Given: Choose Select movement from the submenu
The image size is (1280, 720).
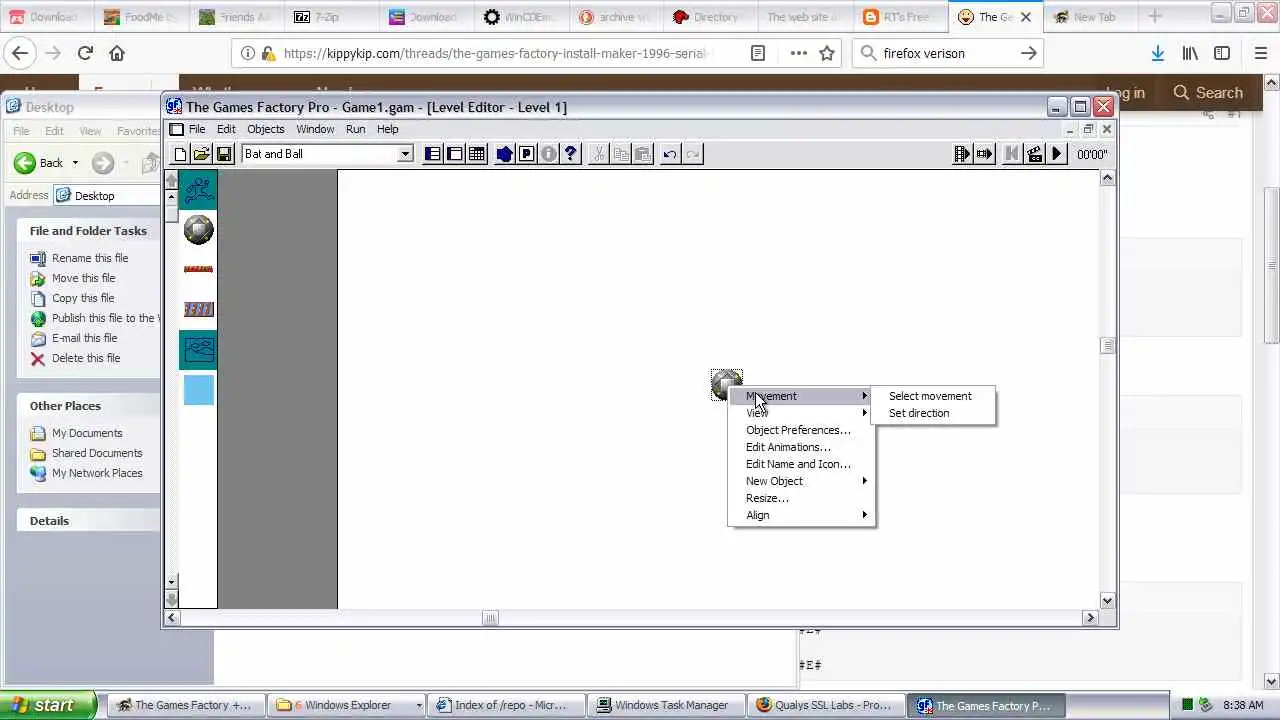Looking at the screenshot, I should (x=930, y=396).
